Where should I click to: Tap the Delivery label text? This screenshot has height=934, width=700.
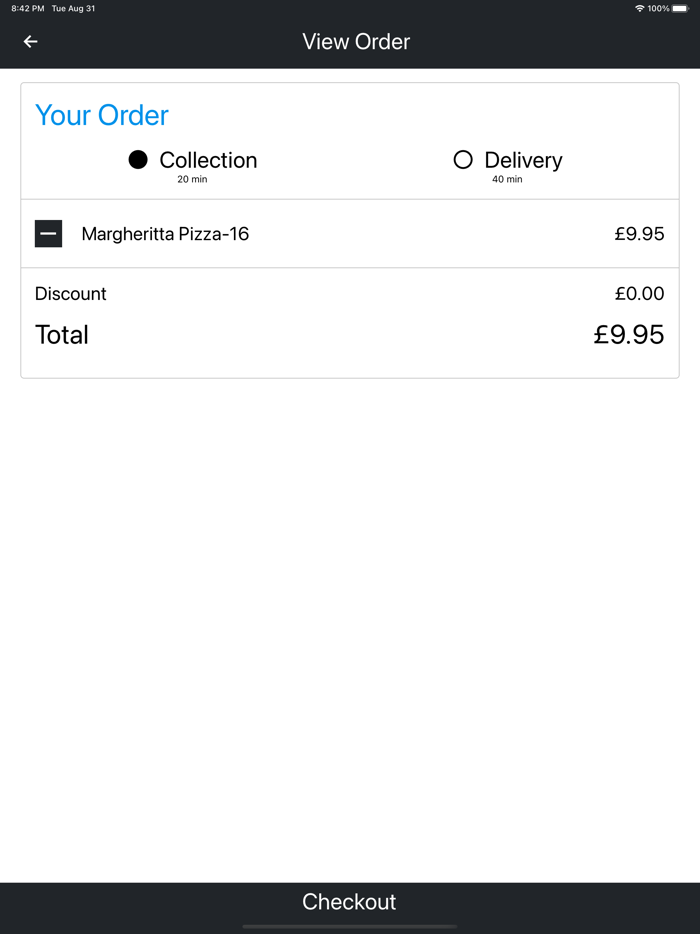[x=523, y=160]
